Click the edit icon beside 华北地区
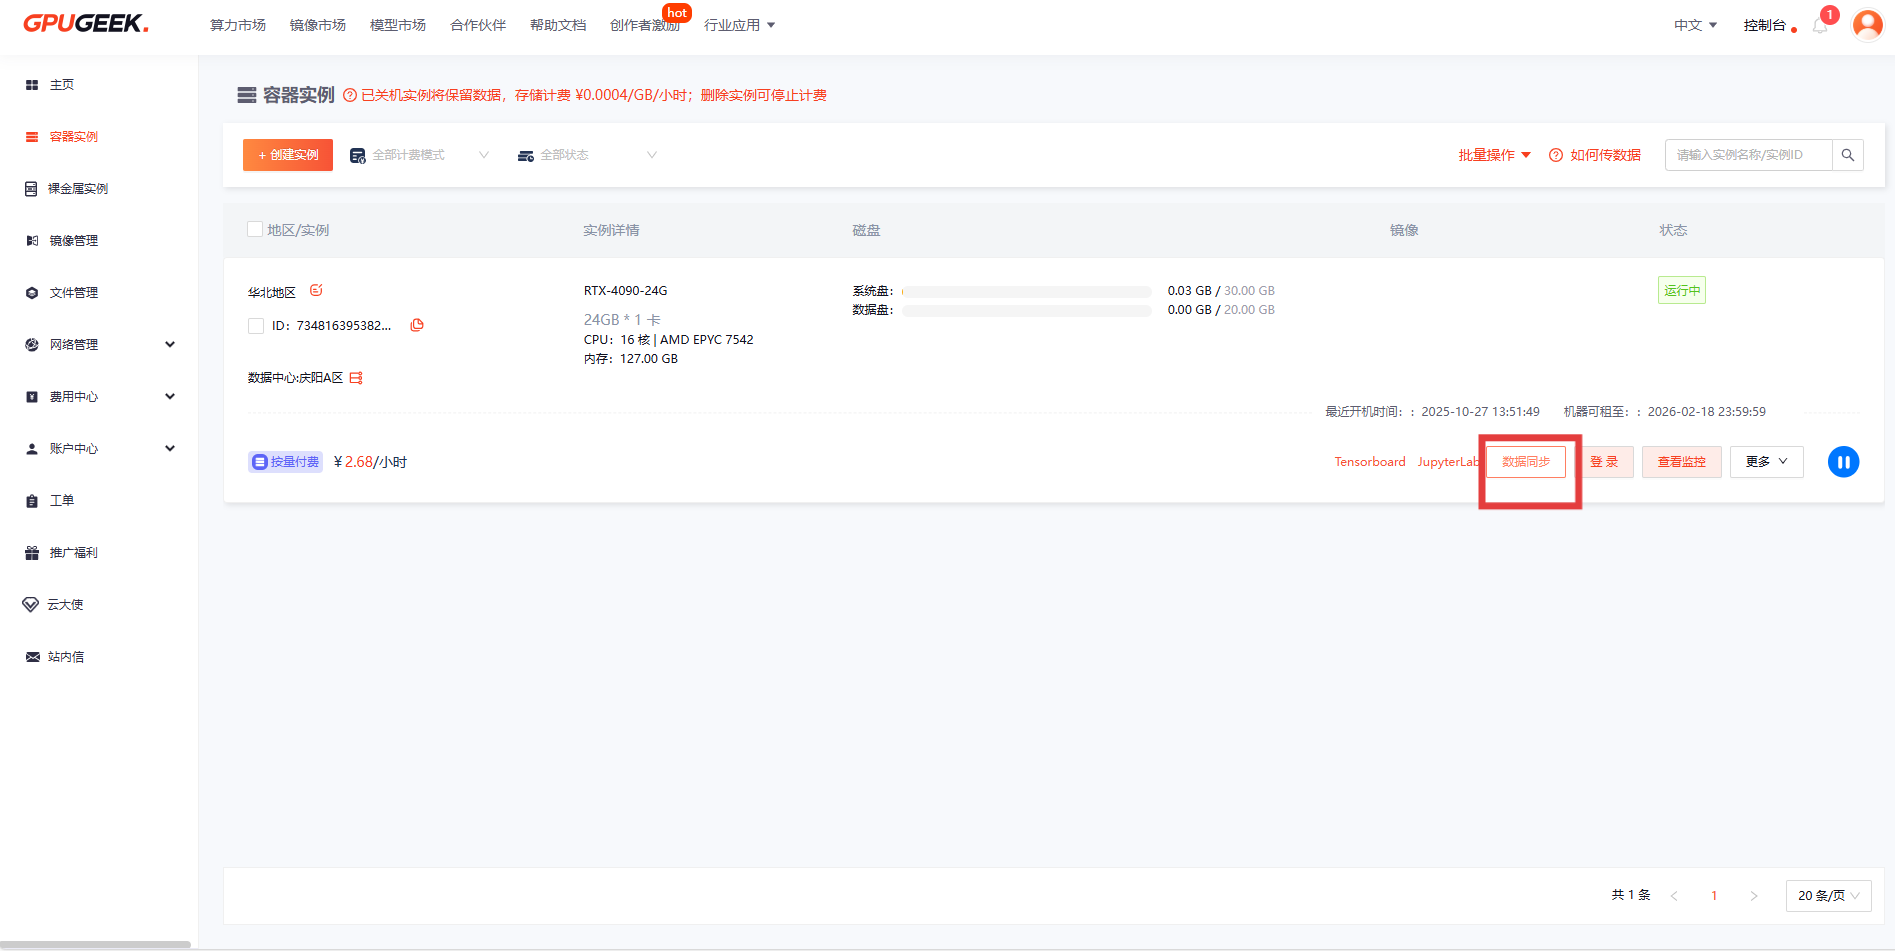This screenshot has width=1895, height=951. (x=316, y=290)
